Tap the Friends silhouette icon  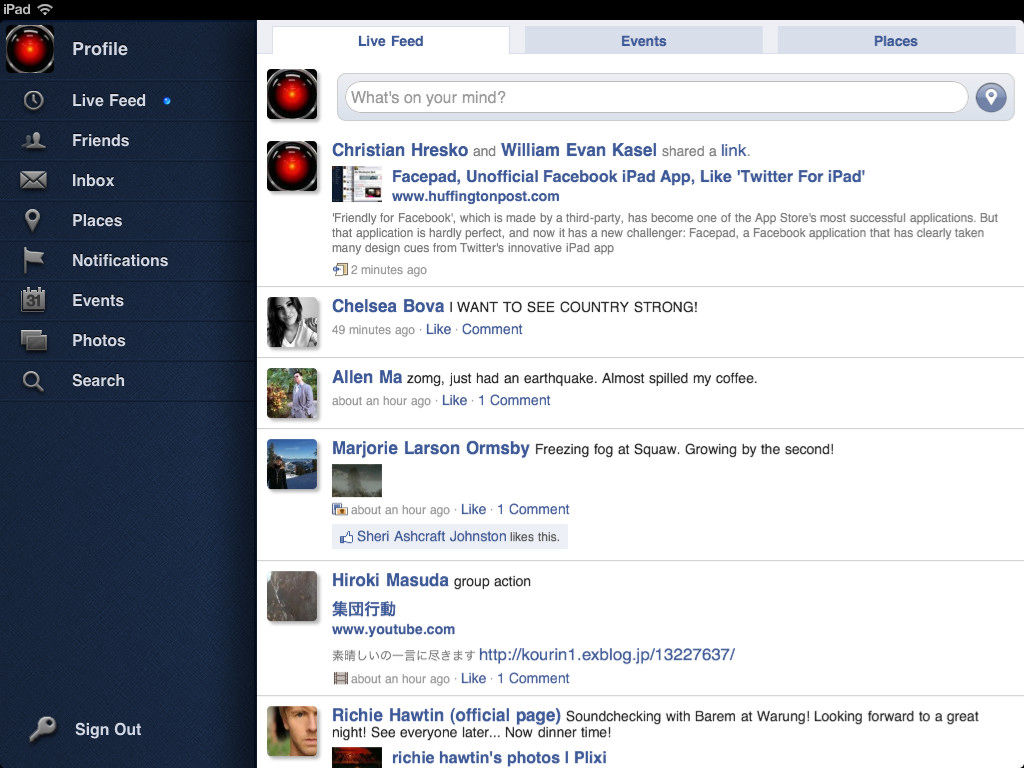[x=33, y=140]
